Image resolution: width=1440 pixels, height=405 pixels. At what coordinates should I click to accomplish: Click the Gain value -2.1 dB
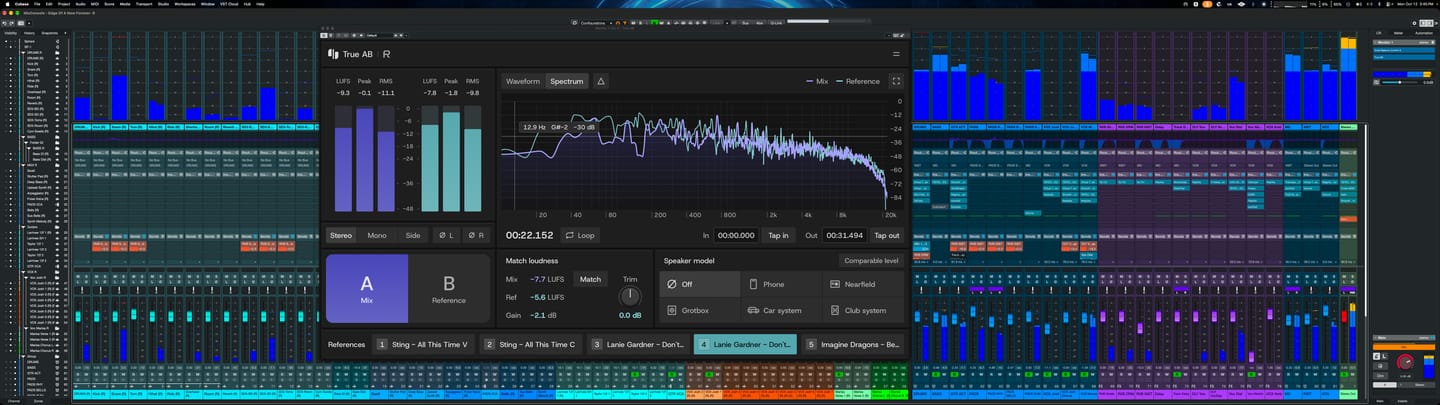[x=537, y=315]
